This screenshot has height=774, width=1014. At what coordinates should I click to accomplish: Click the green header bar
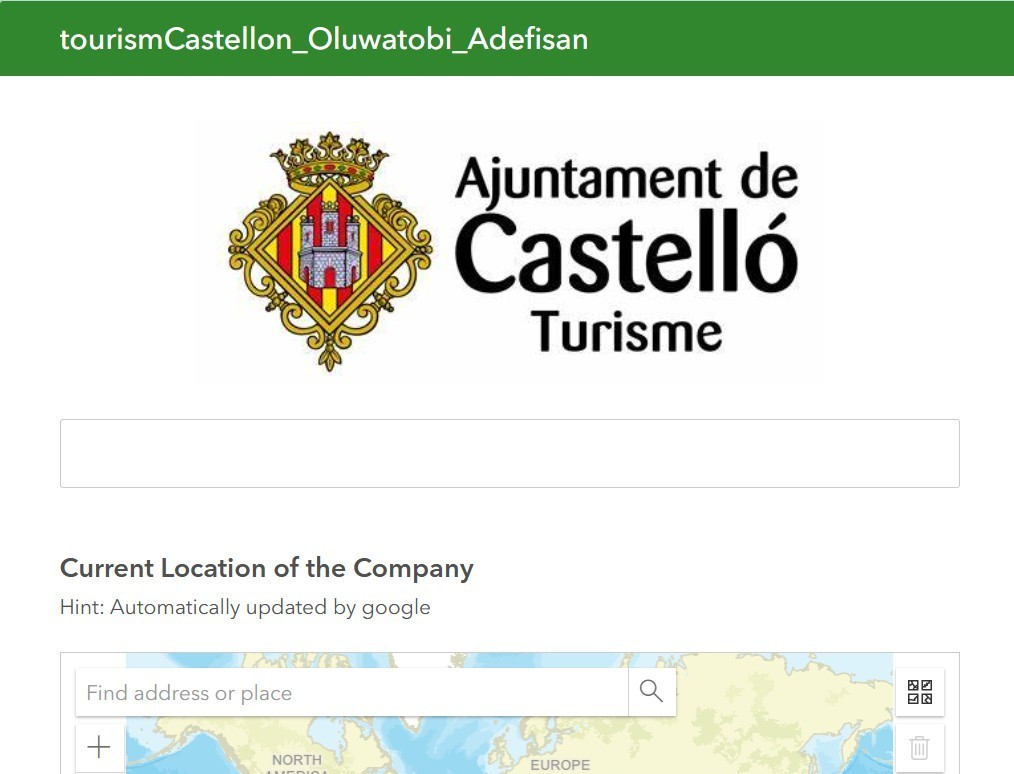(800, 39)
